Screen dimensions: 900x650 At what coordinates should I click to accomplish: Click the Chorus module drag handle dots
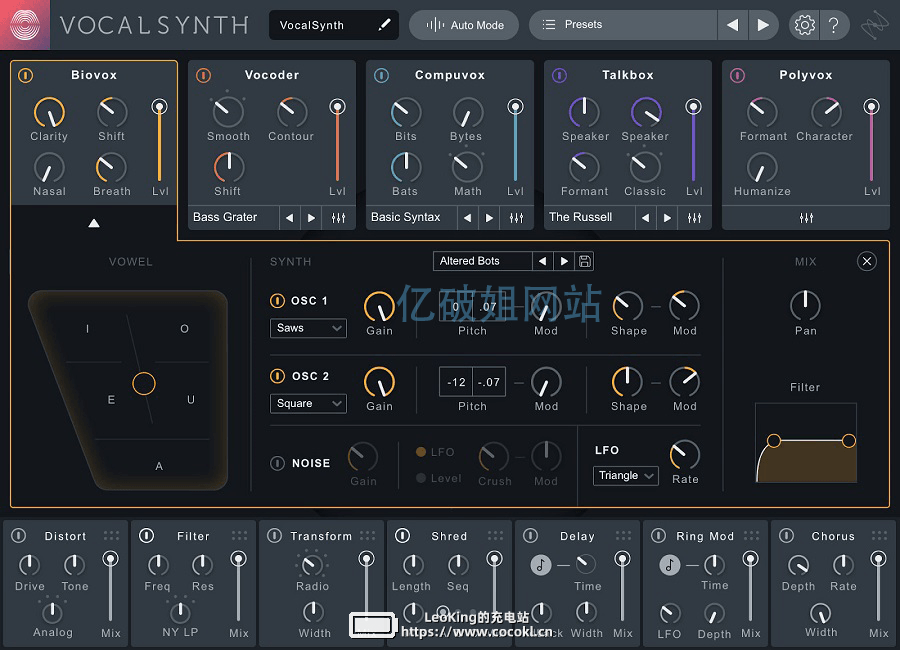coord(879,536)
